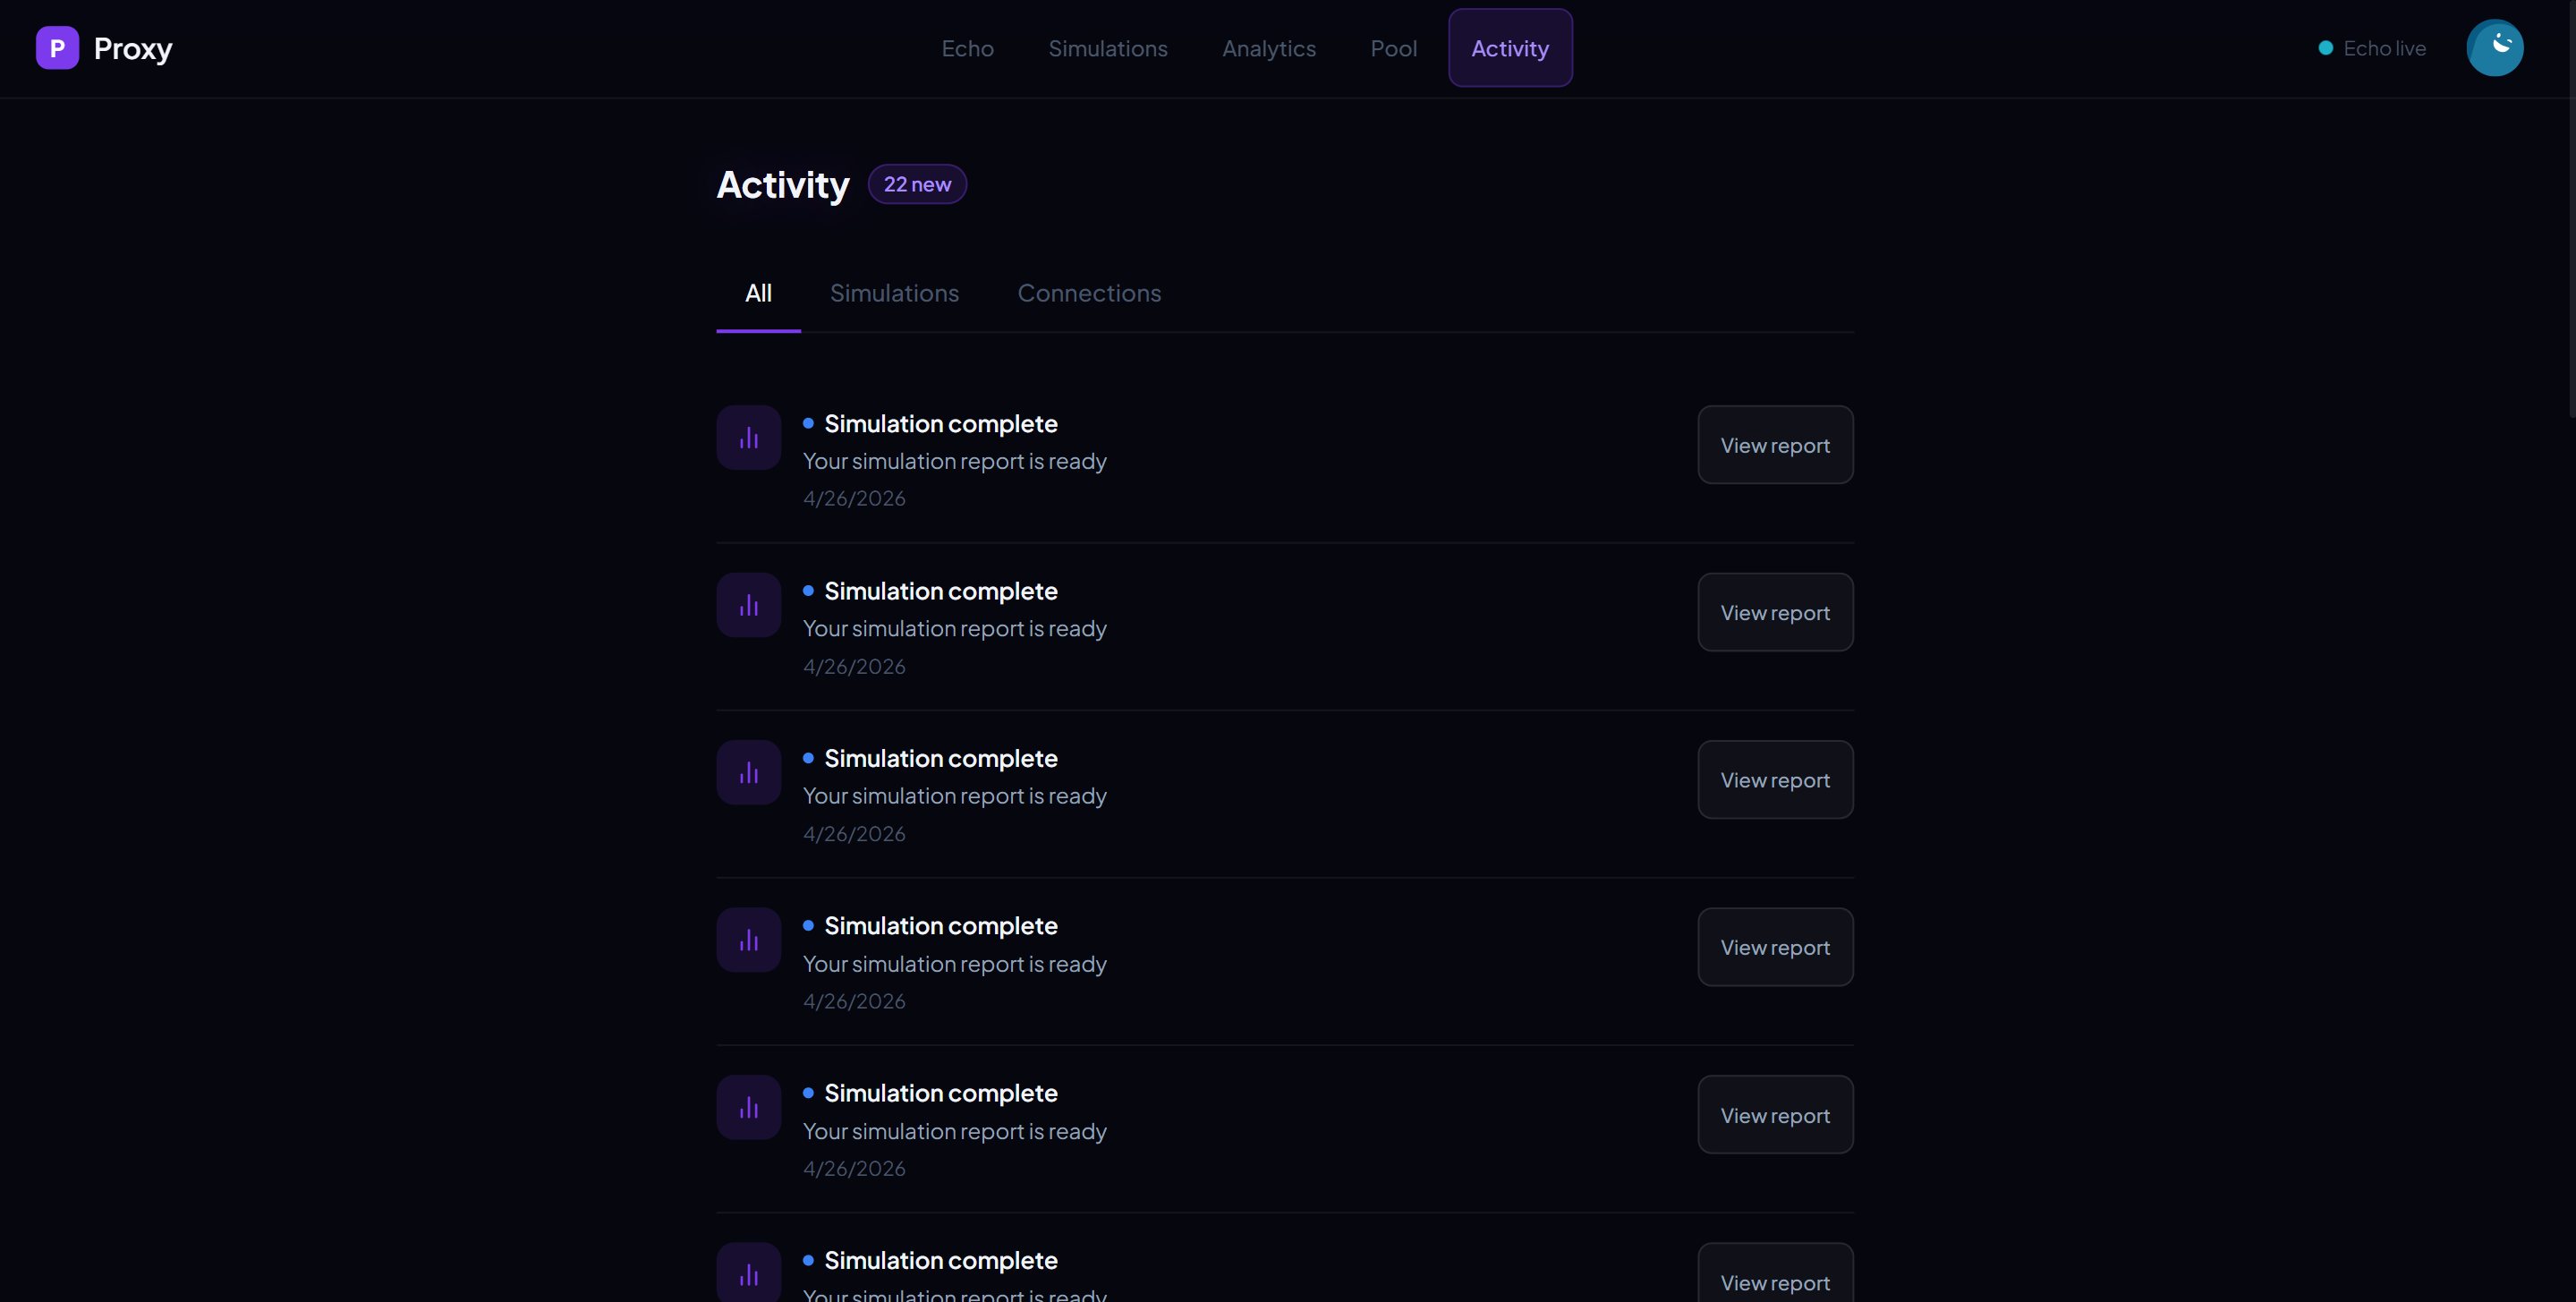Open the Analytics navigation item
This screenshot has width=2576, height=1302.
(1268, 48)
